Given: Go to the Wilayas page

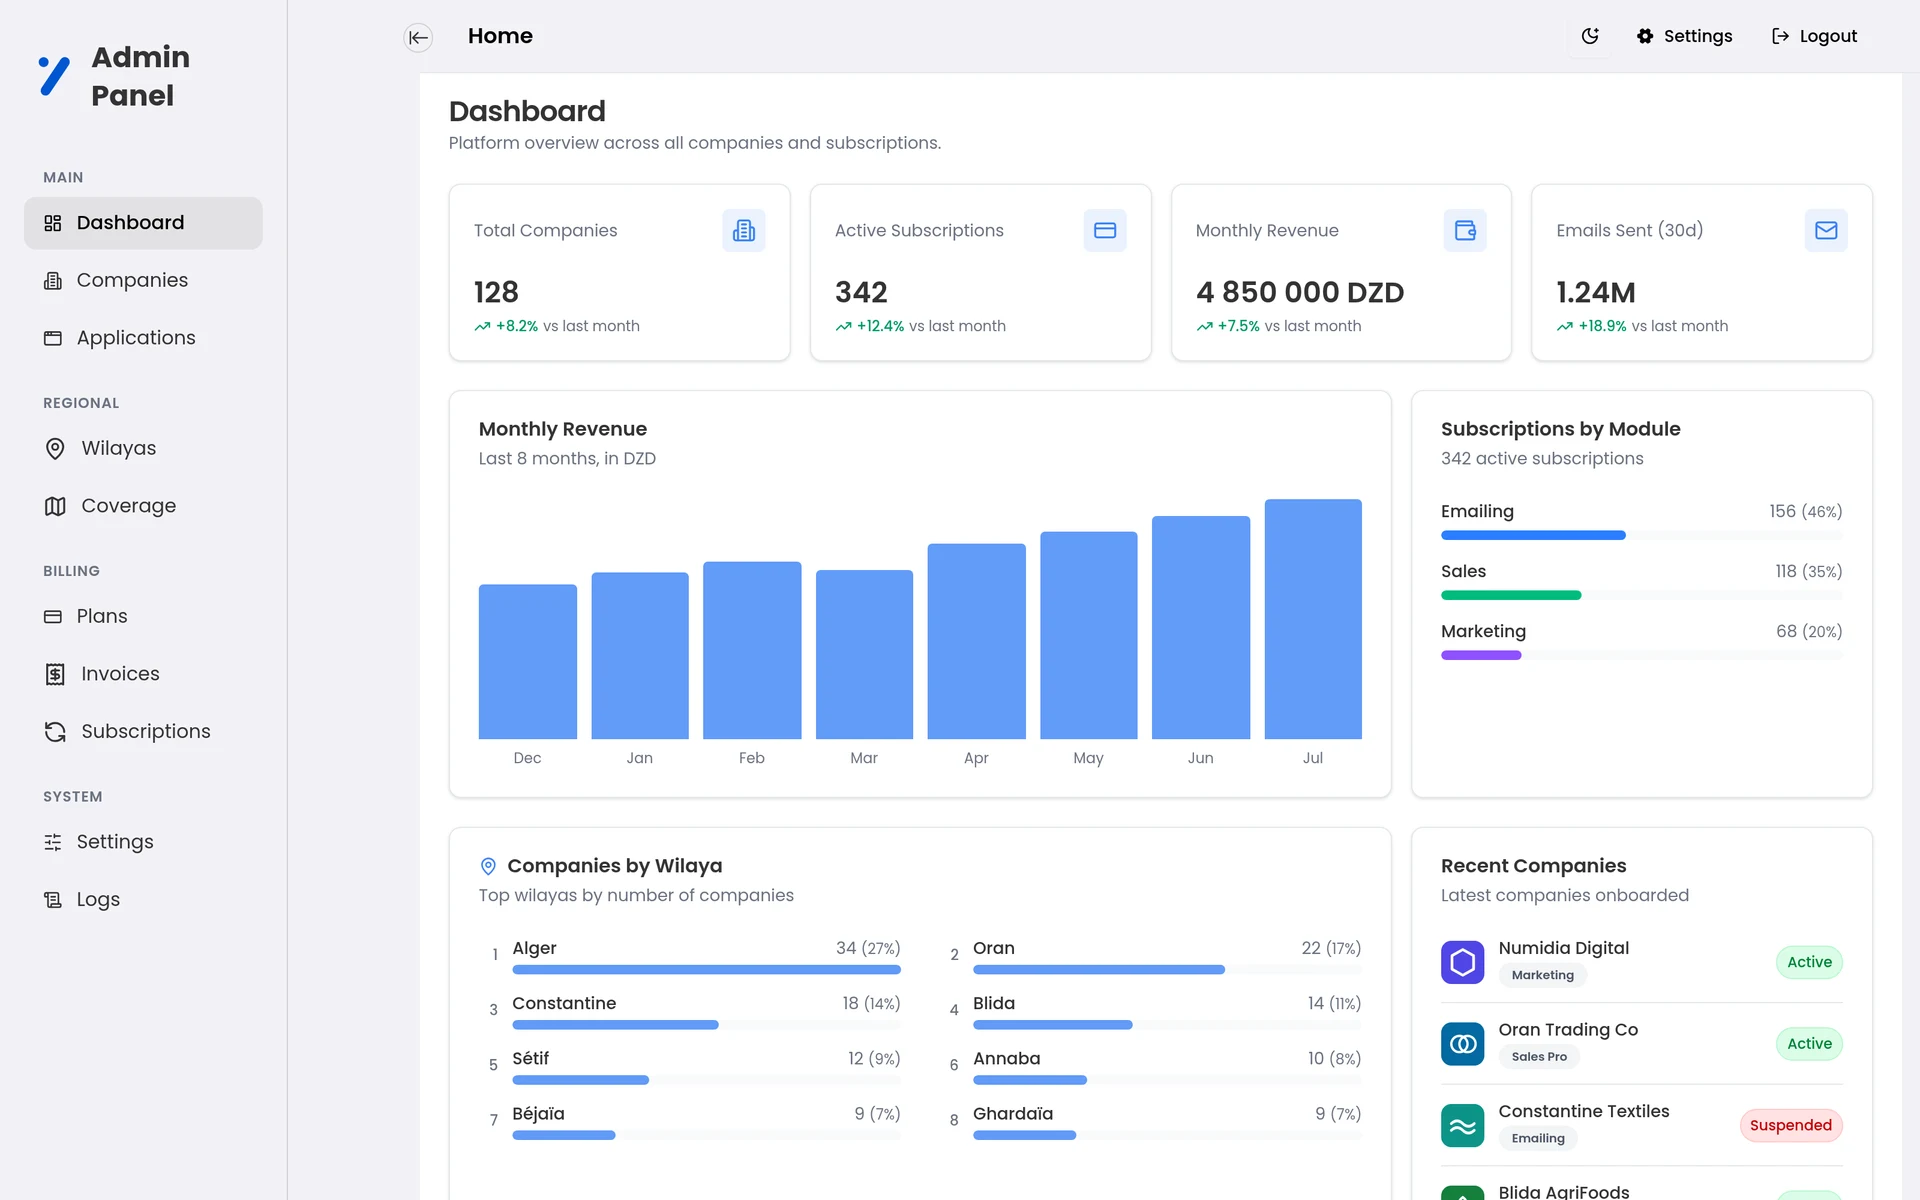Looking at the screenshot, I should point(143,448).
